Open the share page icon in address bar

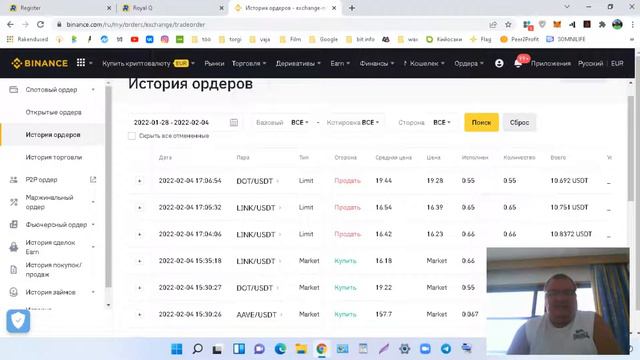[x=493, y=24]
